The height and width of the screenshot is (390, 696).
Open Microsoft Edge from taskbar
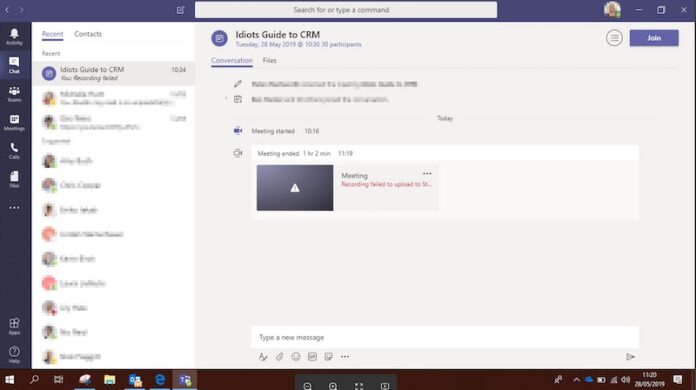160,380
